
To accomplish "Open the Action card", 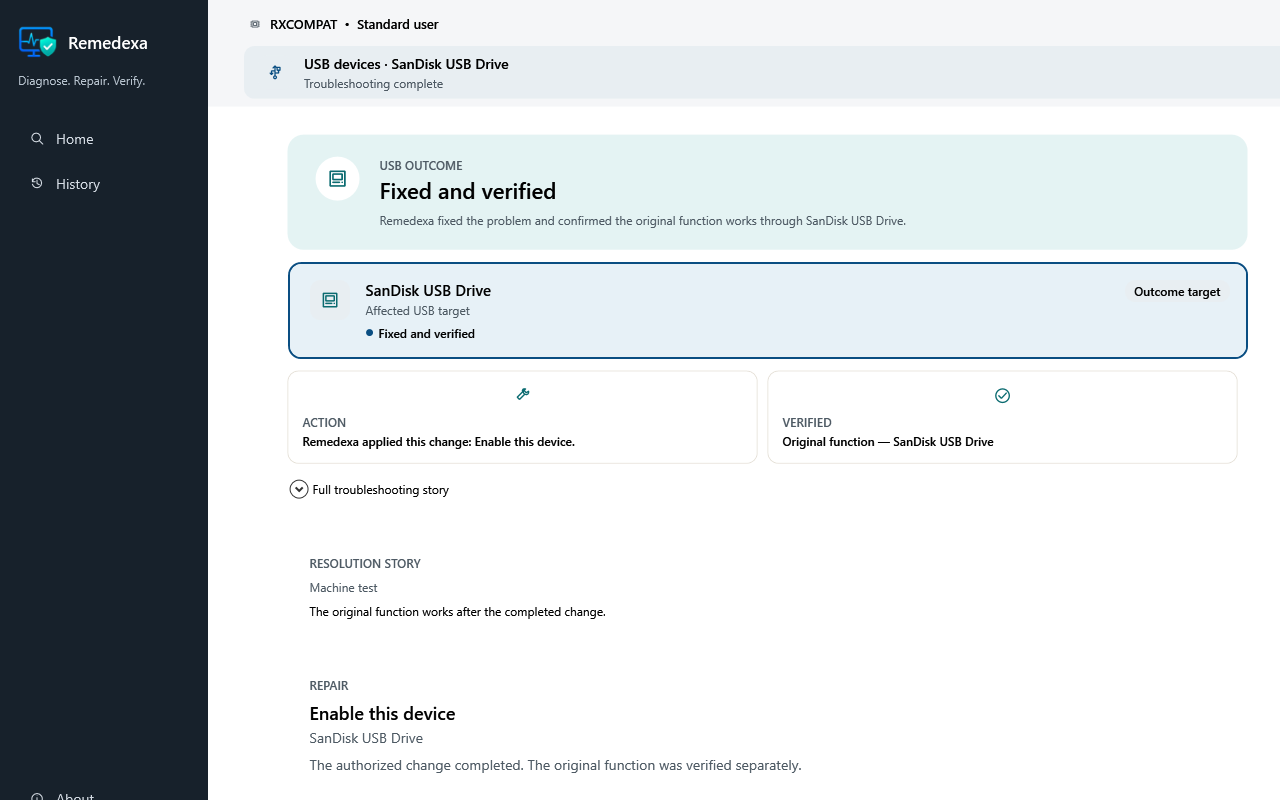I will (522, 417).
